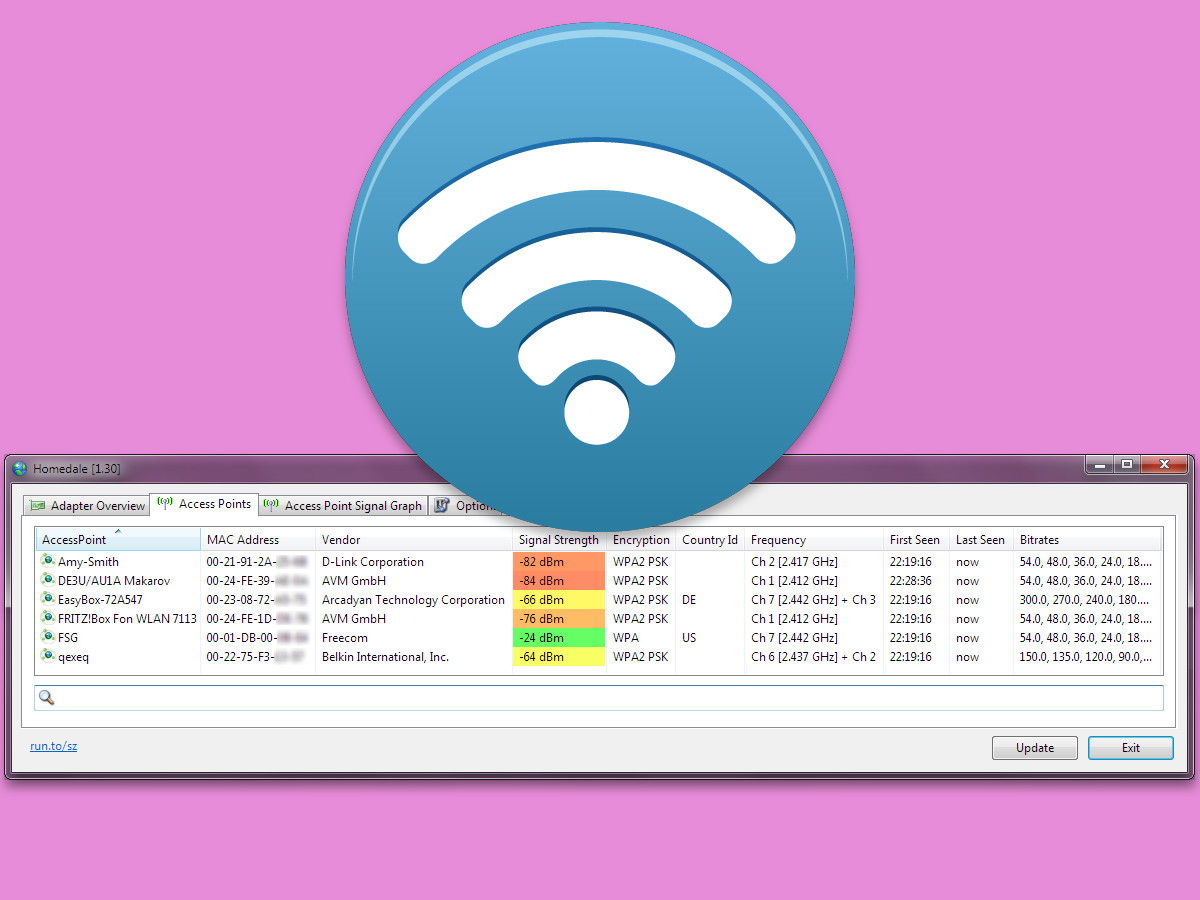
Task: Select the FRITZ!Box Fon WLAN 7113 name
Action: pyautogui.click(x=127, y=619)
